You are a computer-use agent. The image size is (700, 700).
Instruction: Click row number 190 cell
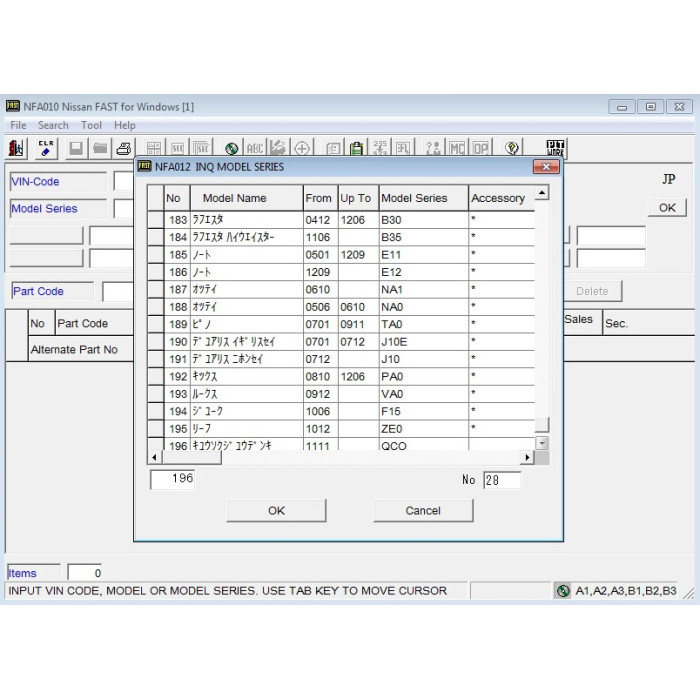[x=177, y=342]
